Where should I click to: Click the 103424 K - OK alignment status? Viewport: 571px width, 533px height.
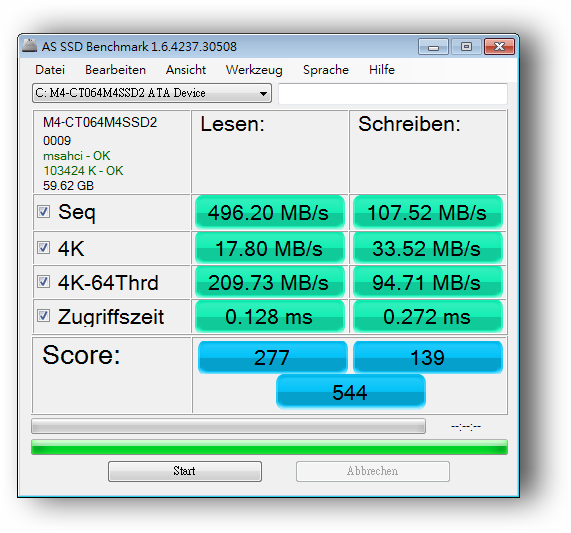pos(83,171)
